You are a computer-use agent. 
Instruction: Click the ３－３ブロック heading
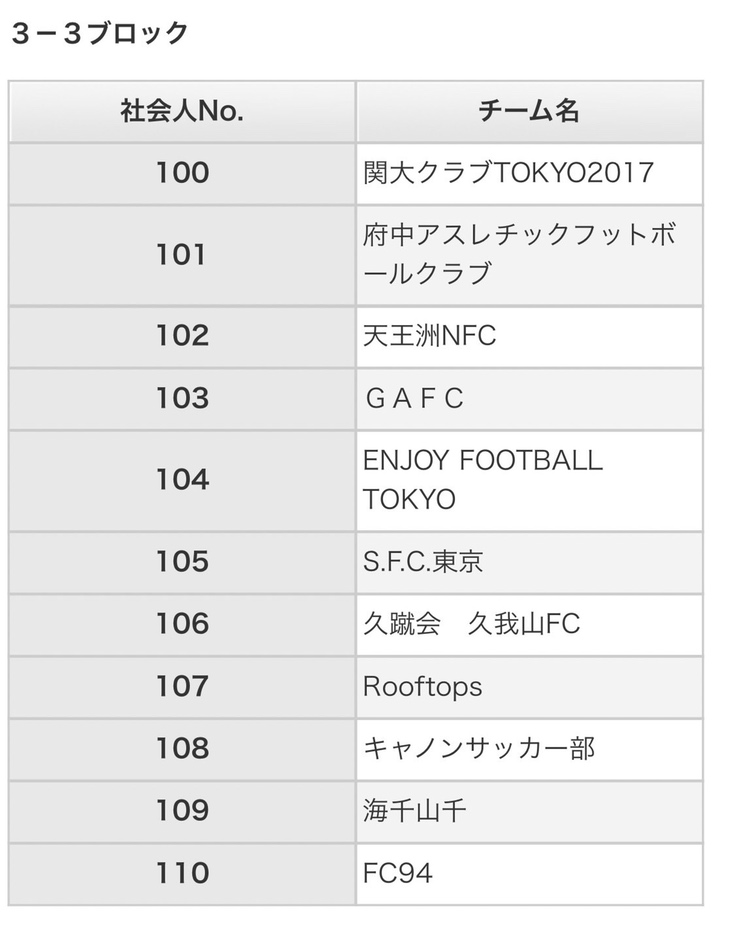[100, 33]
